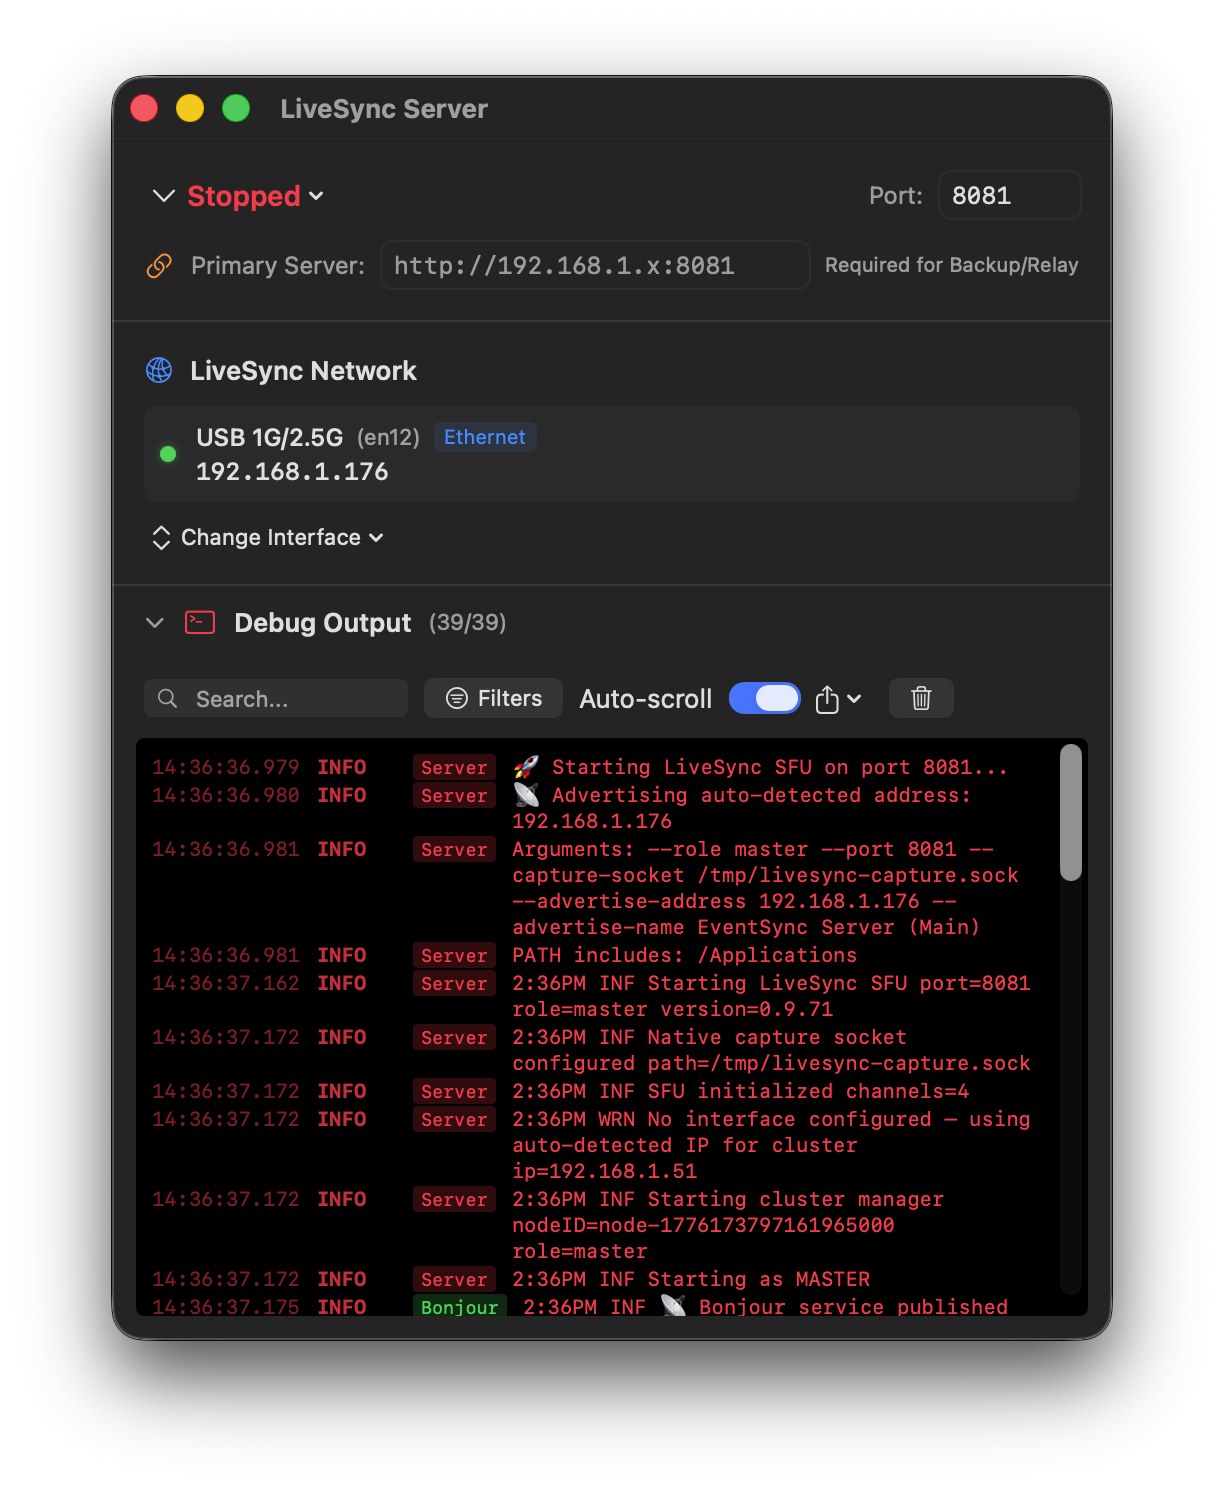Click the Primary Server URL field
The width and height of the screenshot is (1224, 1488).
tap(595, 265)
